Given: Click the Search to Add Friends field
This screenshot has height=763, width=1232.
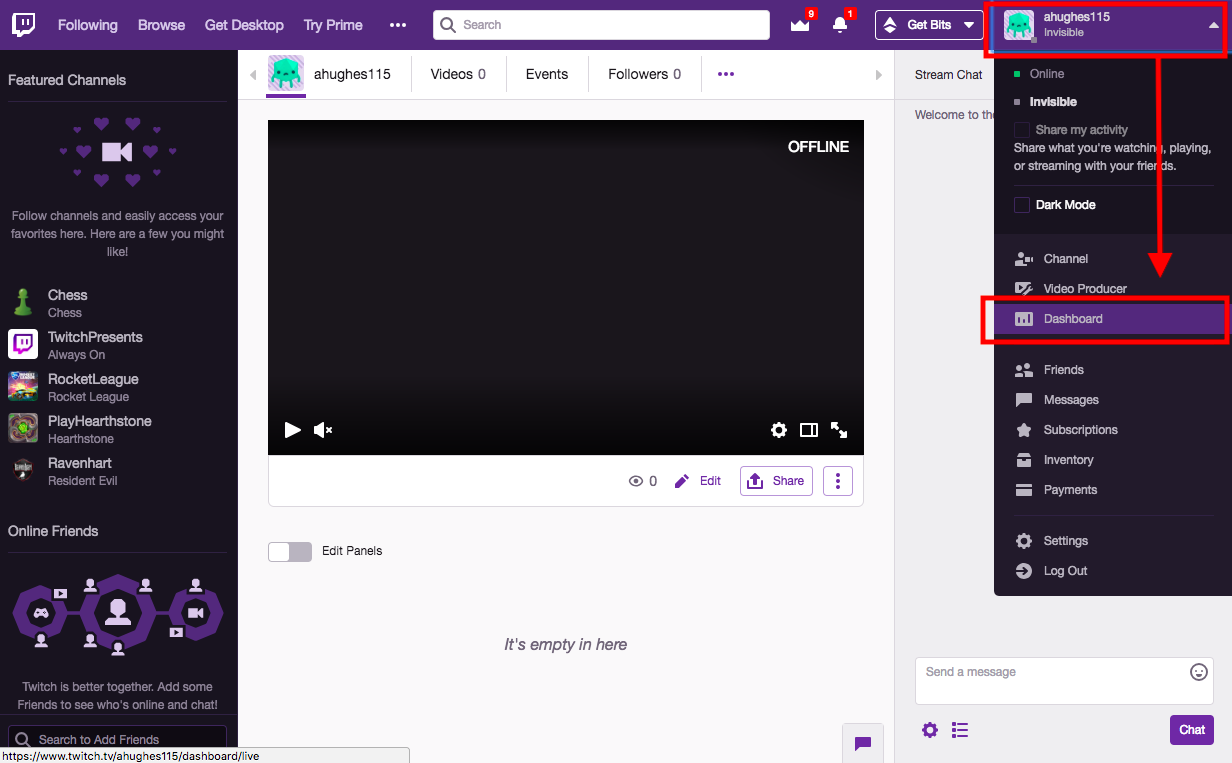Looking at the screenshot, I should point(117,740).
